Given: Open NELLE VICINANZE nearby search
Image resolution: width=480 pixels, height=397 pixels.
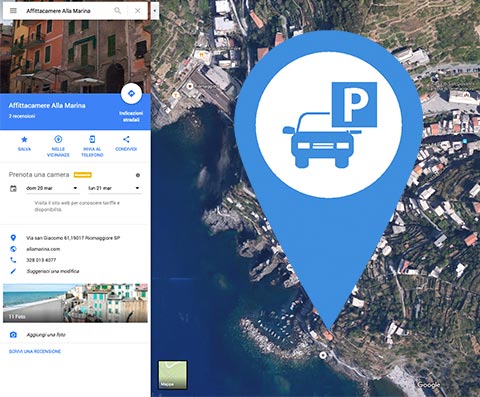Looking at the screenshot, I should click(x=58, y=146).
